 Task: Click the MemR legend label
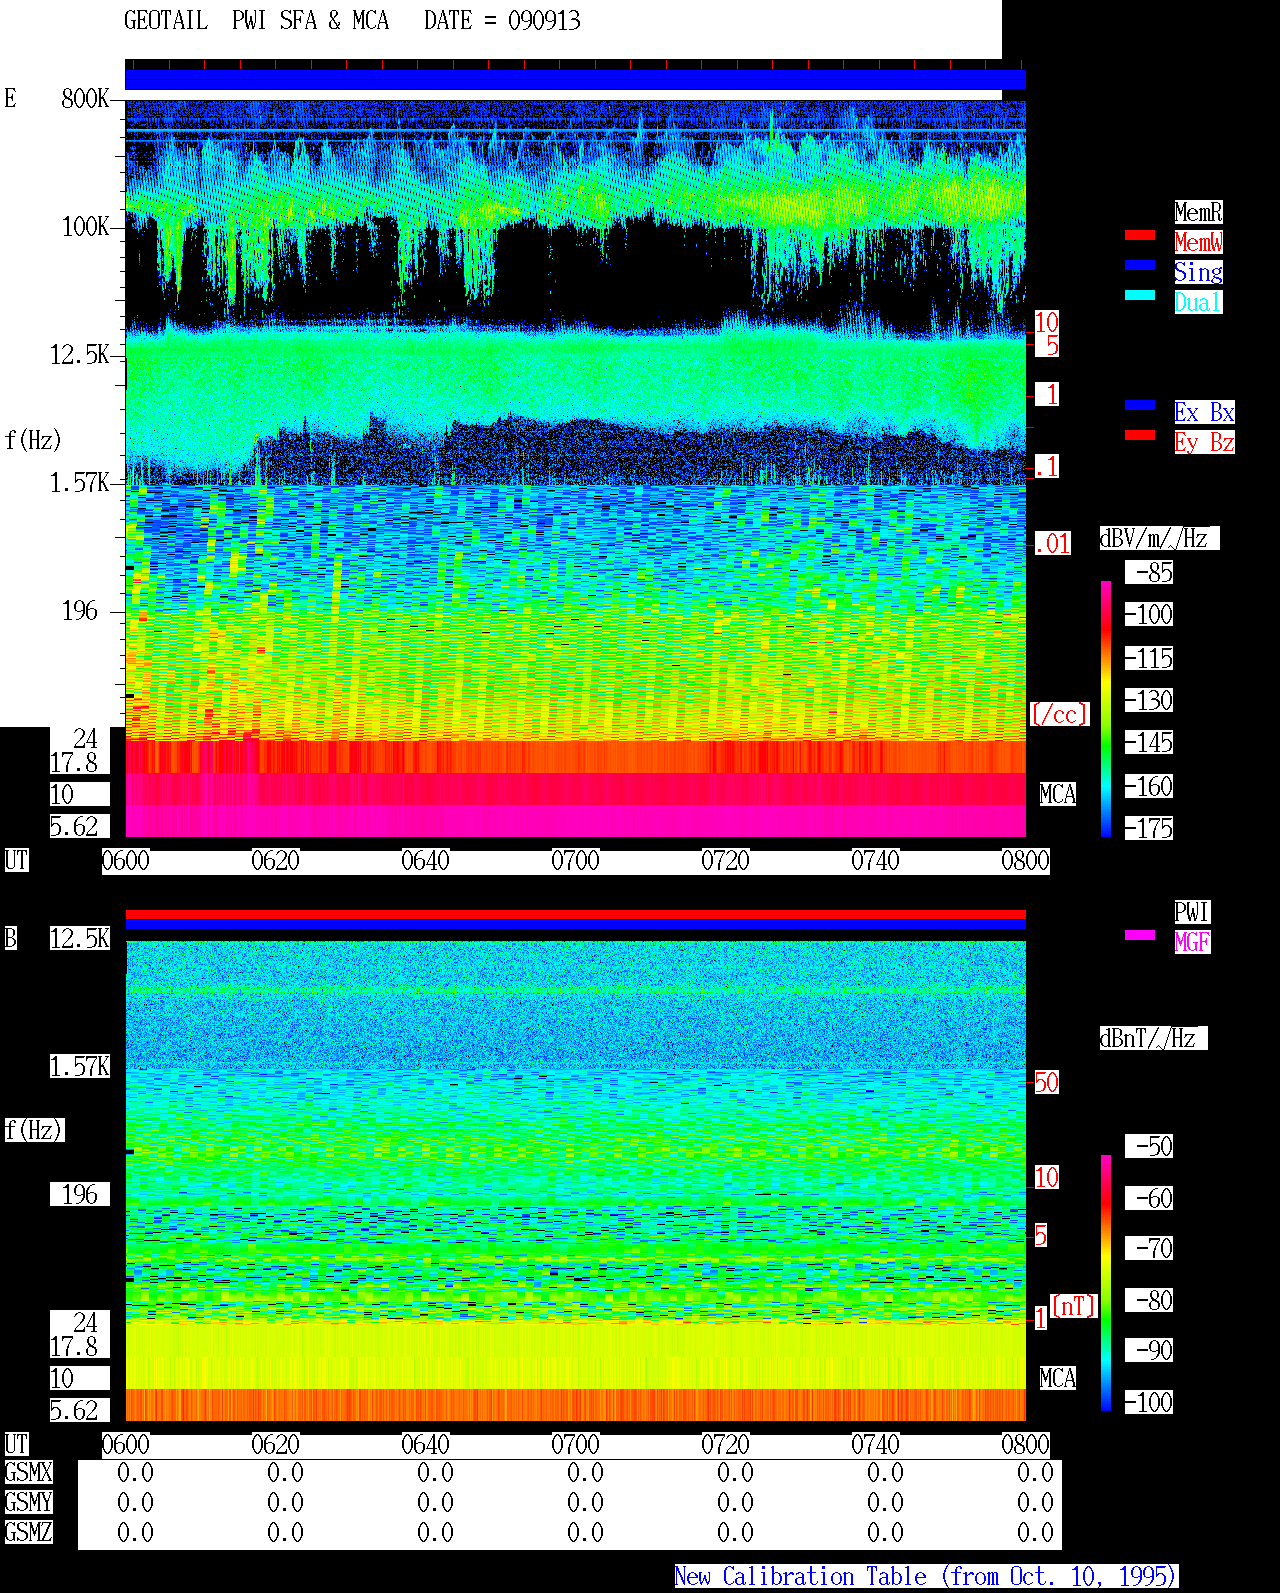[1198, 212]
